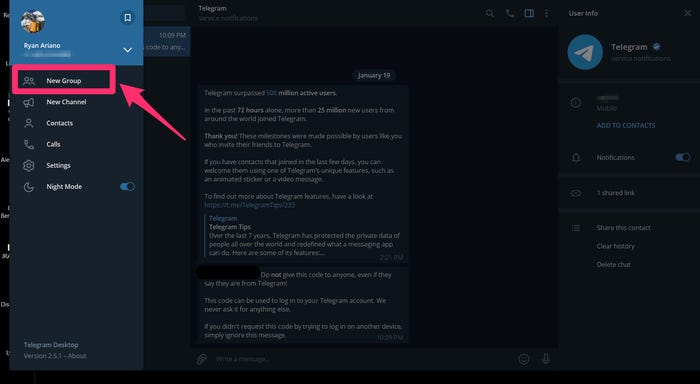Click the Telegram chat title in header
700x384 pixels.
click(x=212, y=8)
